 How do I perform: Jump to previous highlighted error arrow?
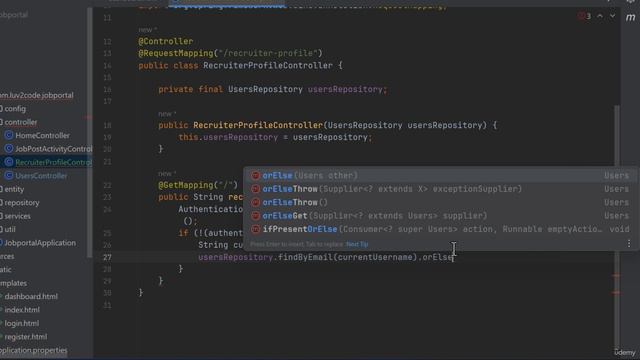click(x=600, y=16)
